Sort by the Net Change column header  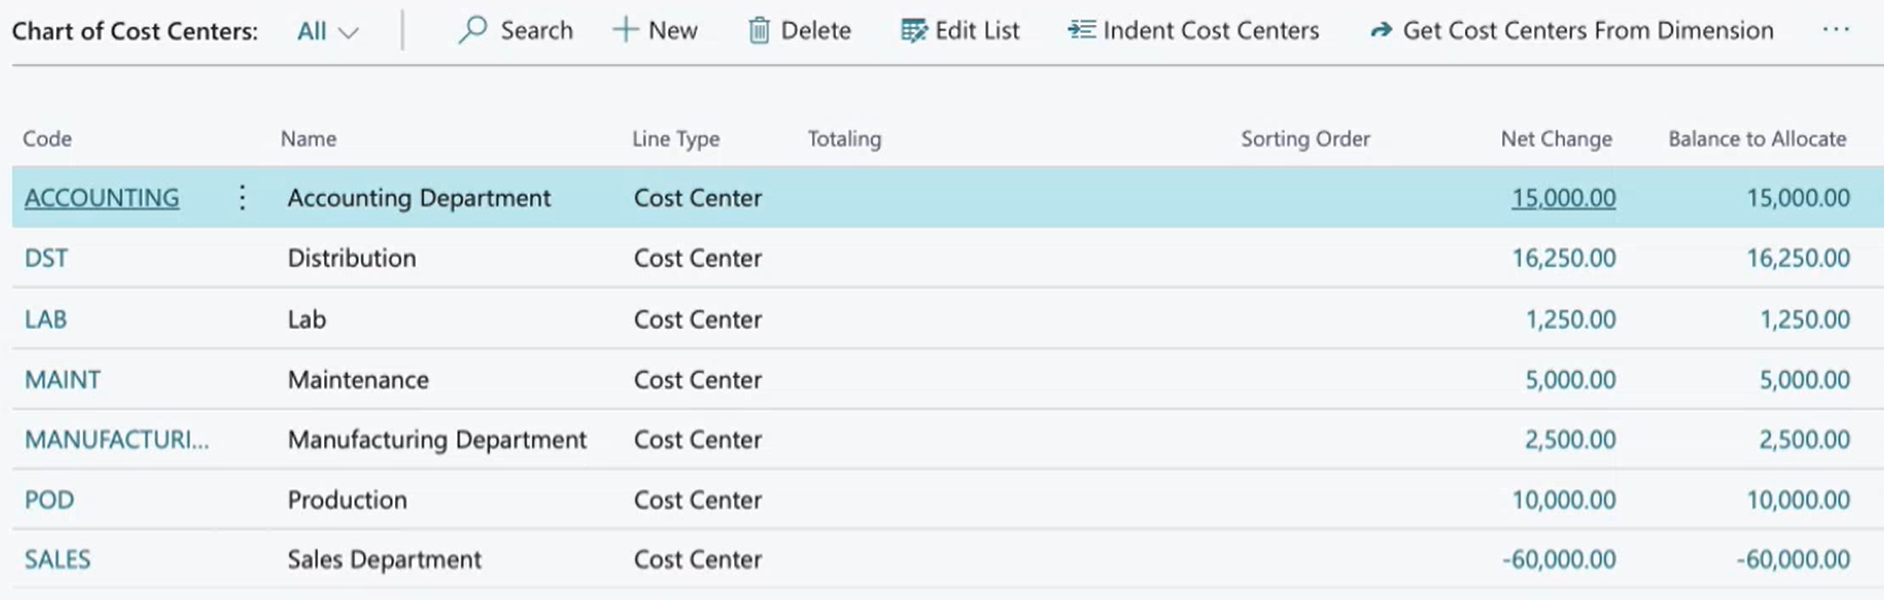point(1556,139)
